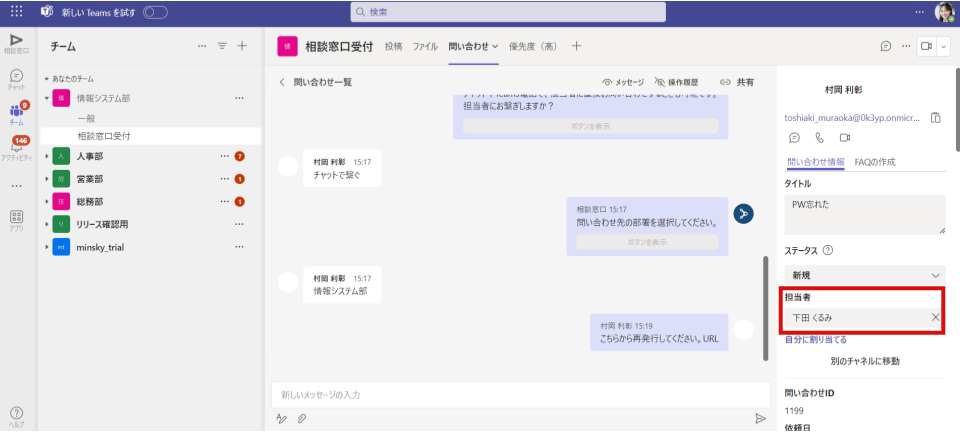Open the チャット icon in the sidebar

17,80
